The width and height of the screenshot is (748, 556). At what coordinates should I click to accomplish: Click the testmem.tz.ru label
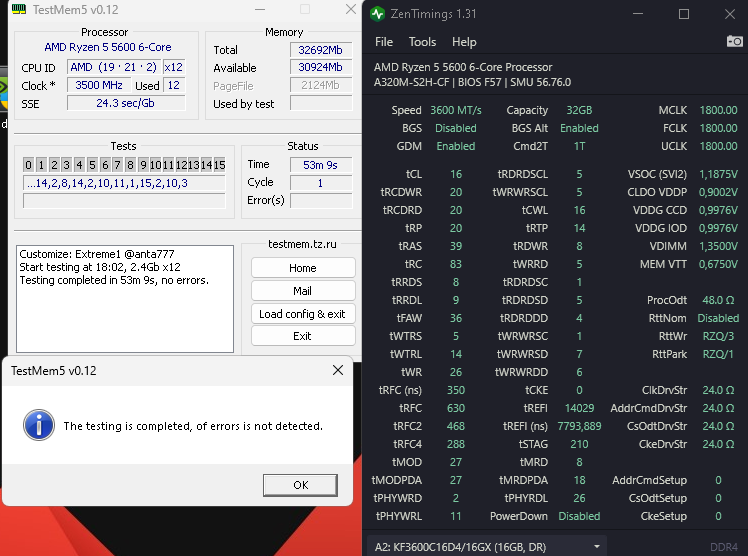point(302,244)
